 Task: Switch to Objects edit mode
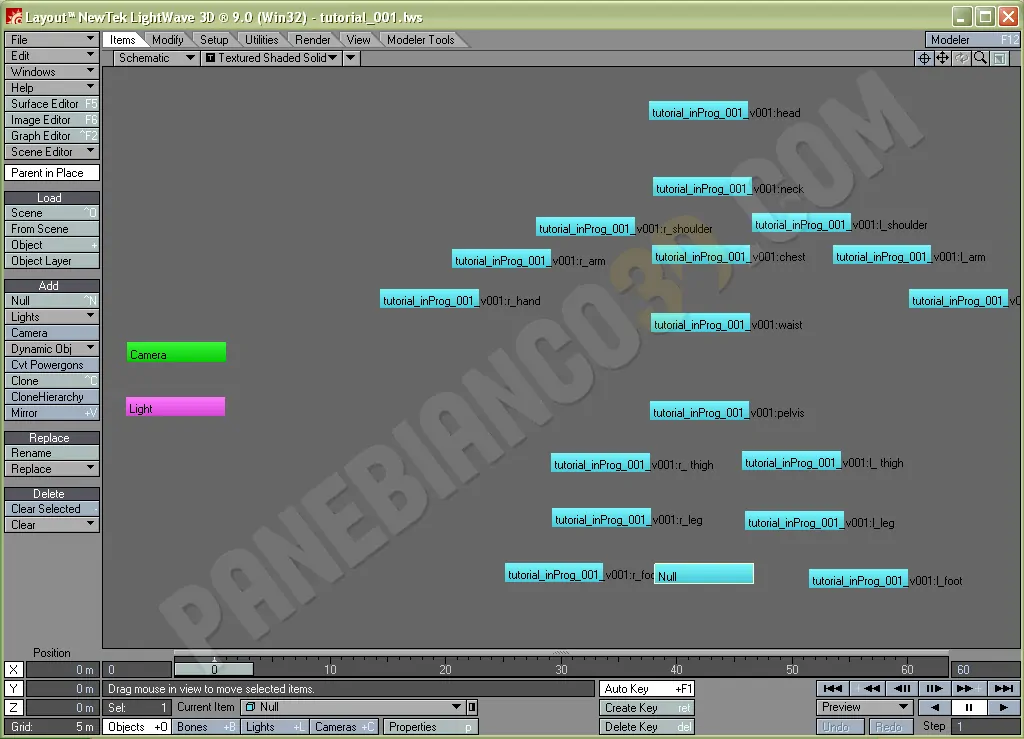pos(137,727)
